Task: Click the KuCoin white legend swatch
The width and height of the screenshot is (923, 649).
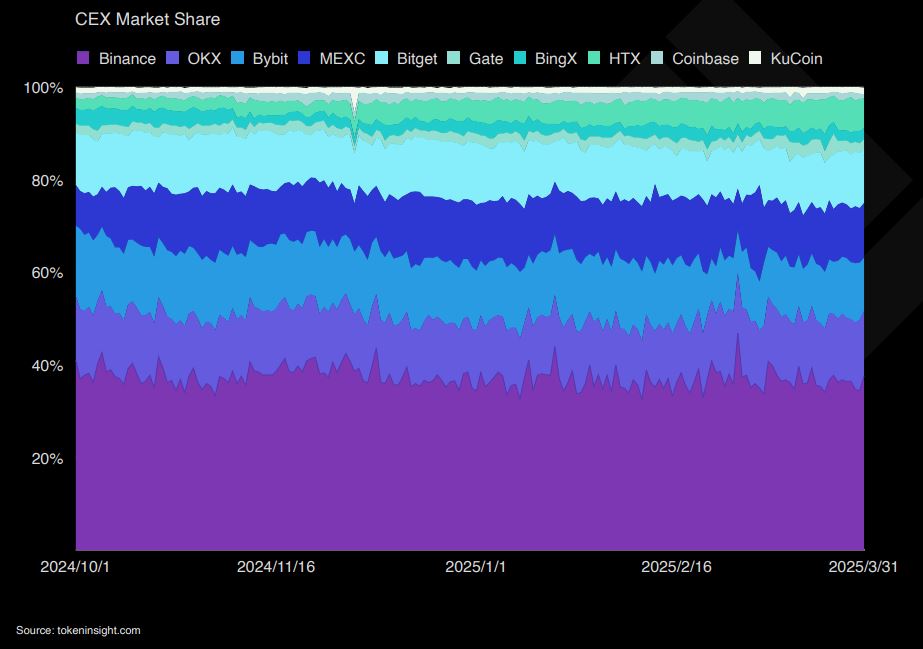Action: (755, 58)
